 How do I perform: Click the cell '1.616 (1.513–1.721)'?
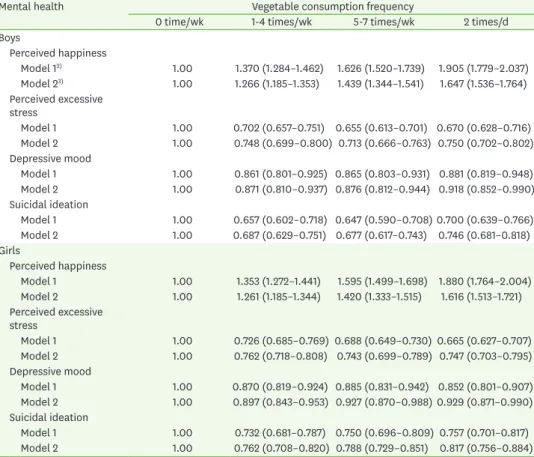point(481,297)
